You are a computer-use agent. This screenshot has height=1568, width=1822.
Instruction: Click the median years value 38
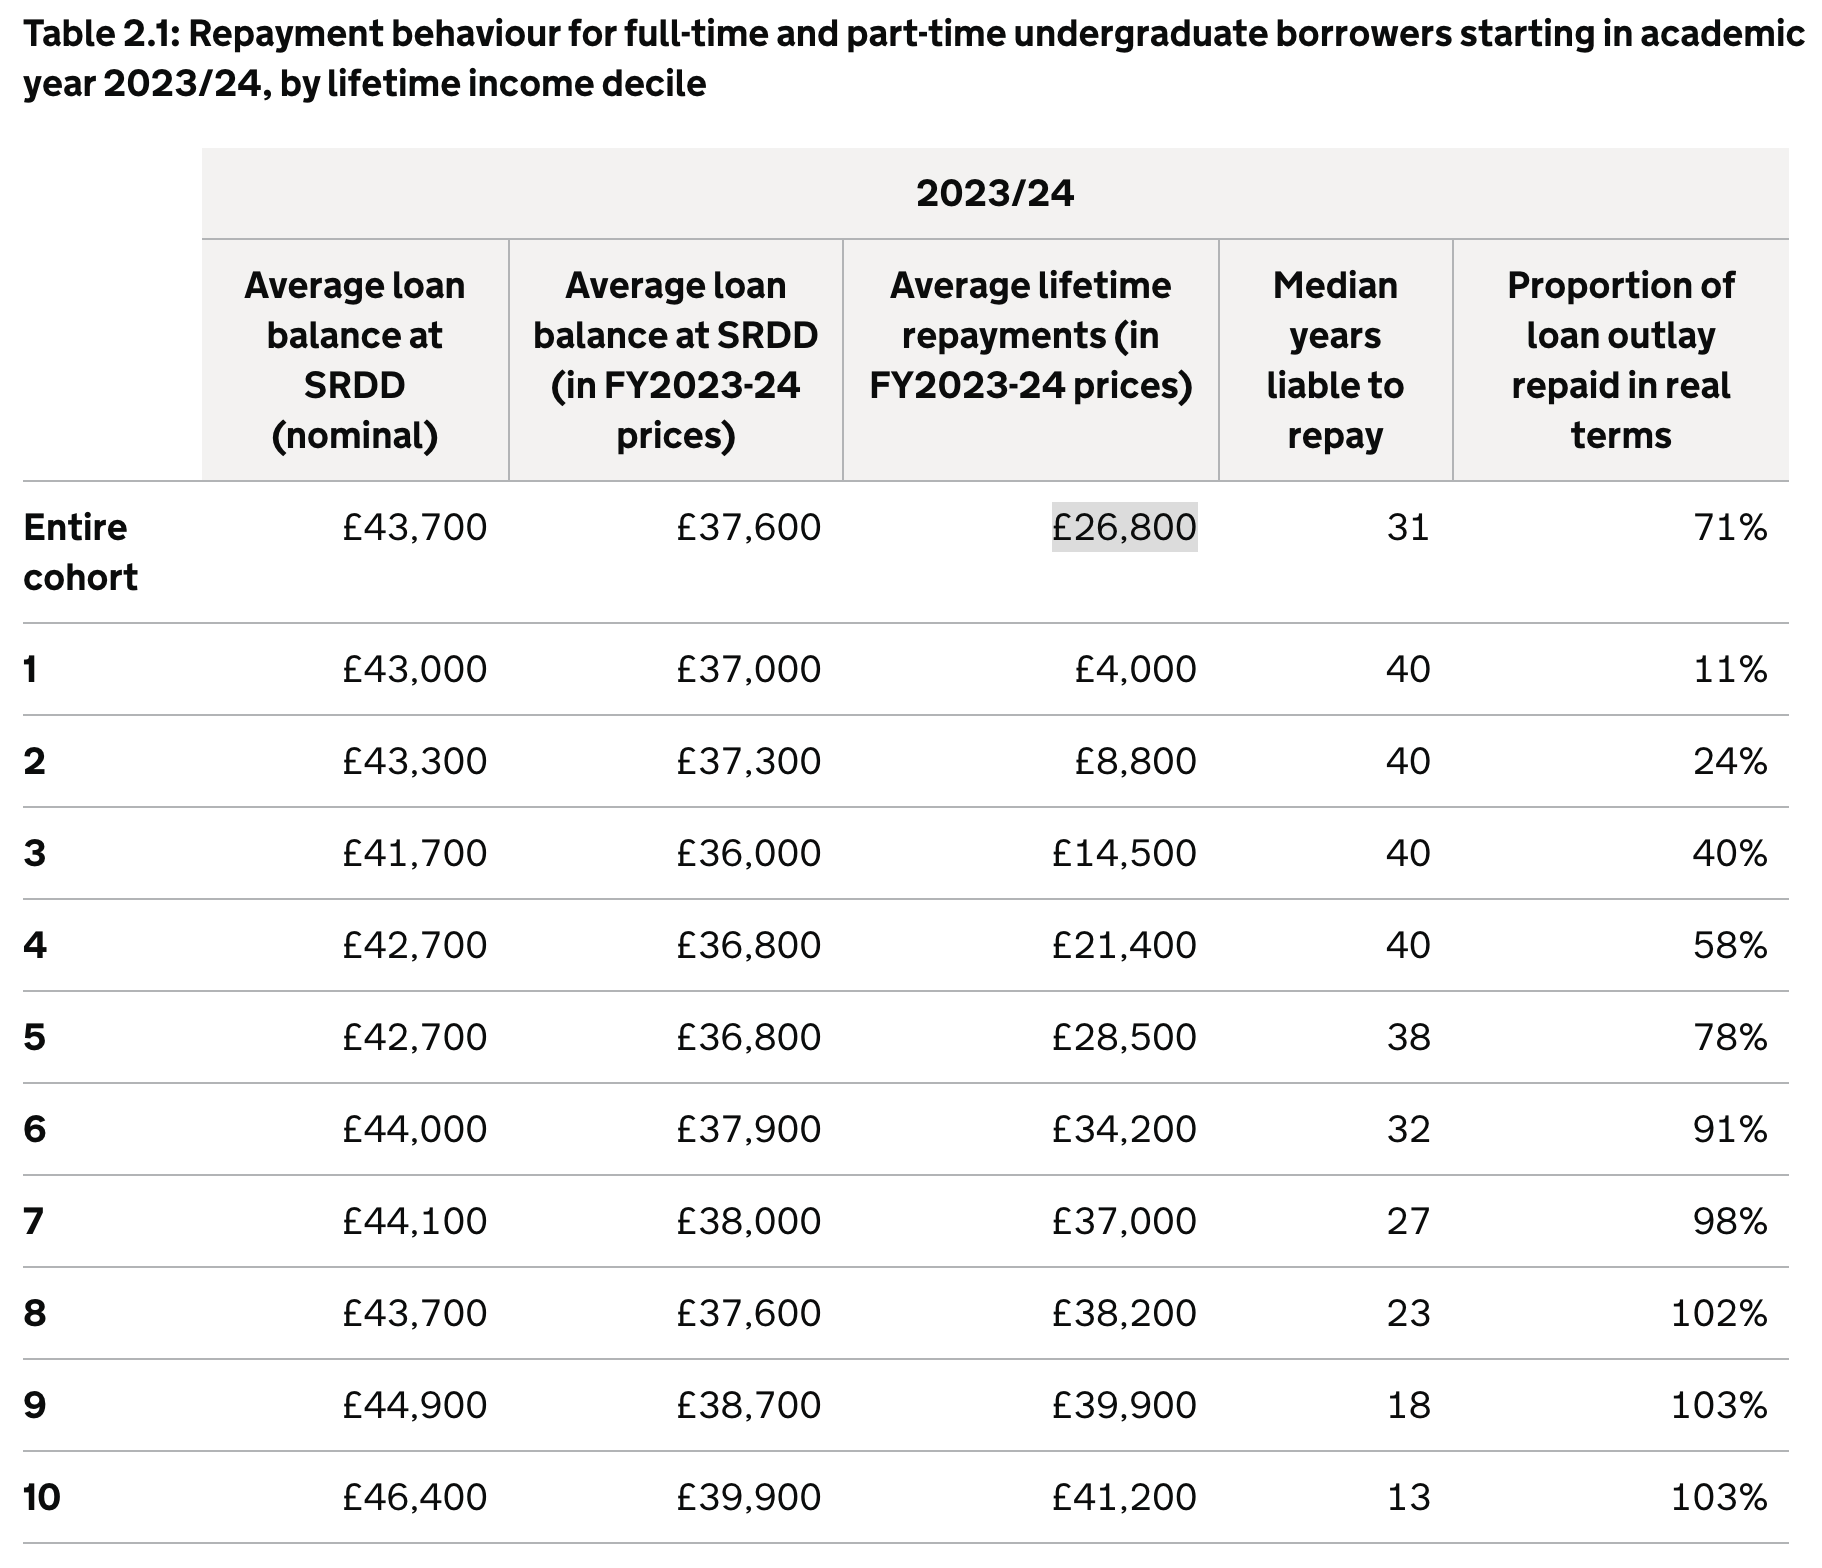point(1408,1037)
